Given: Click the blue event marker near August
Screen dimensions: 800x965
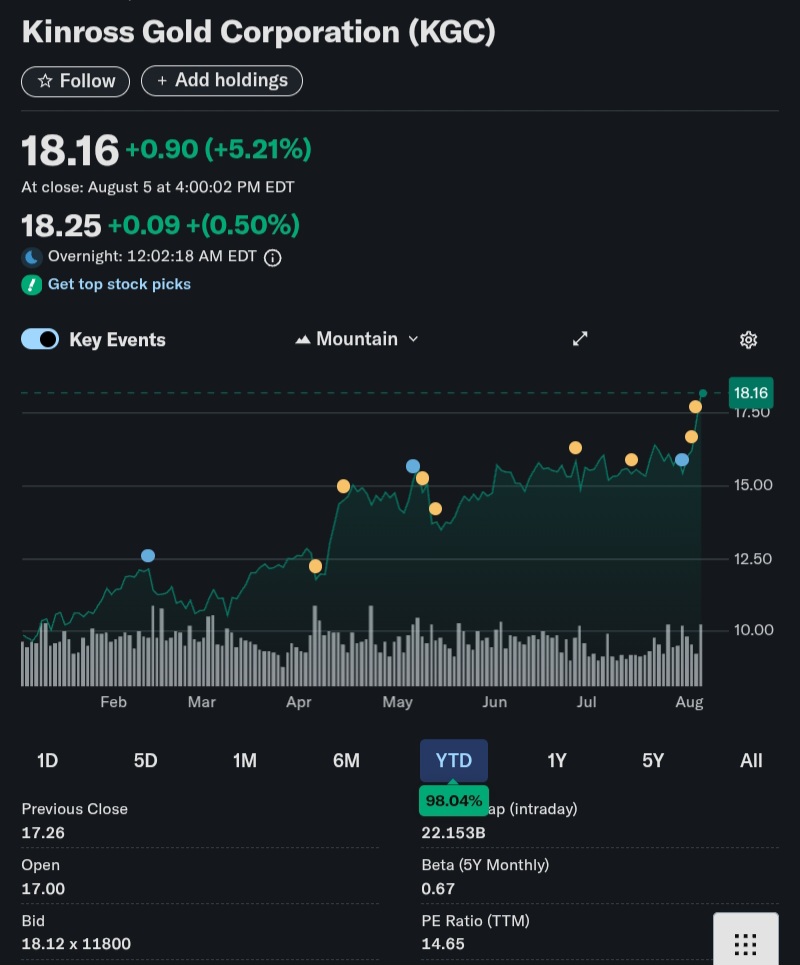Looking at the screenshot, I should (682, 460).
